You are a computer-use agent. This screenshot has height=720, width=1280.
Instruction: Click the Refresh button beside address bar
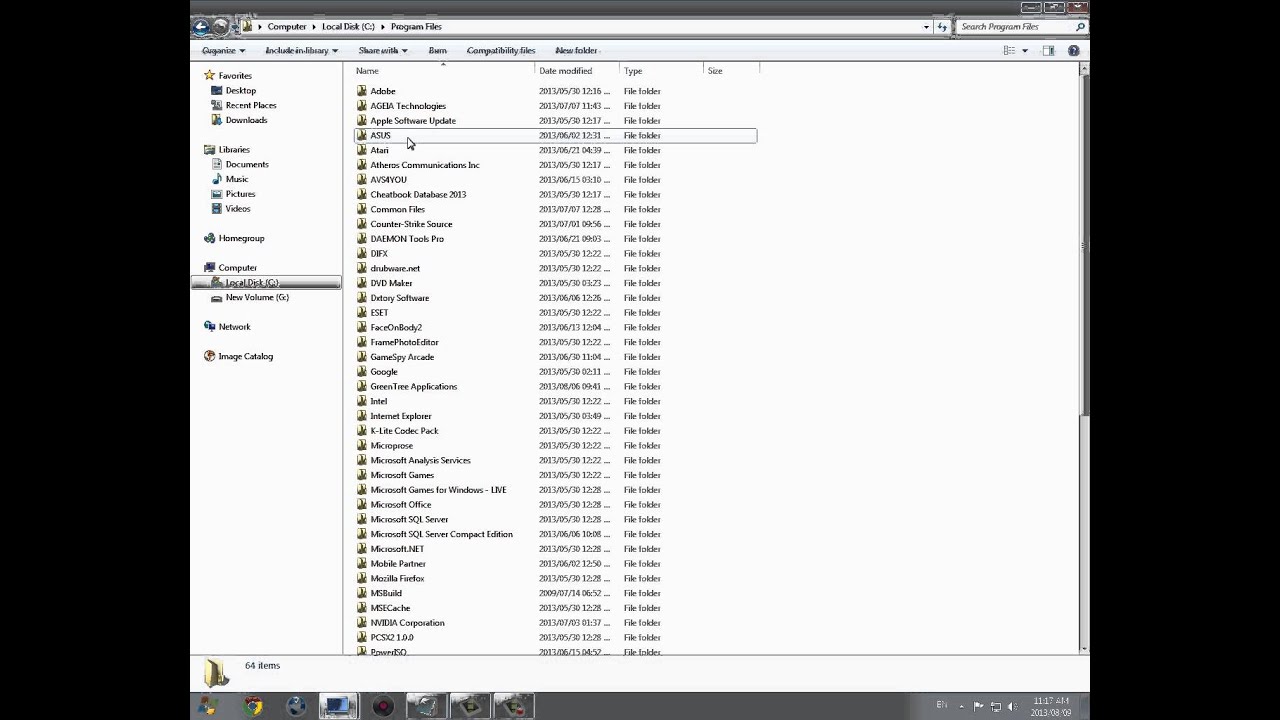[942, 27]
